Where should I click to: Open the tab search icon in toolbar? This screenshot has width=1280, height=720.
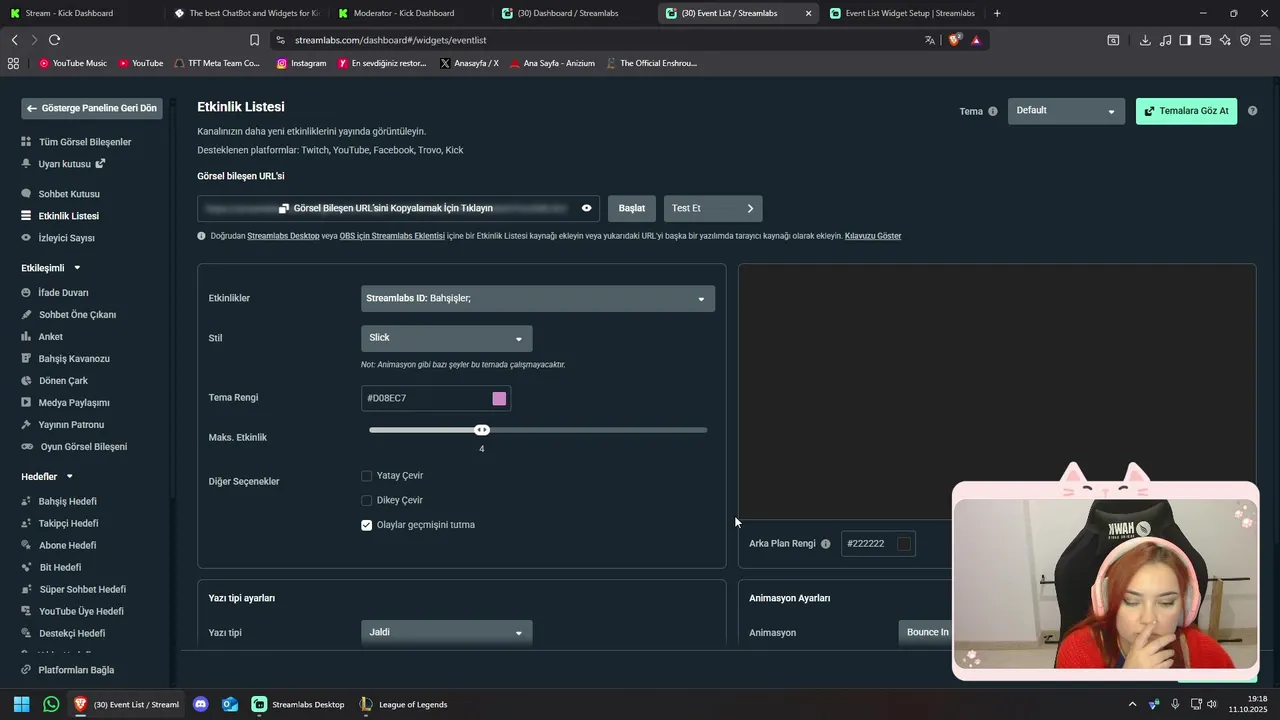(x=1113, y=40)
